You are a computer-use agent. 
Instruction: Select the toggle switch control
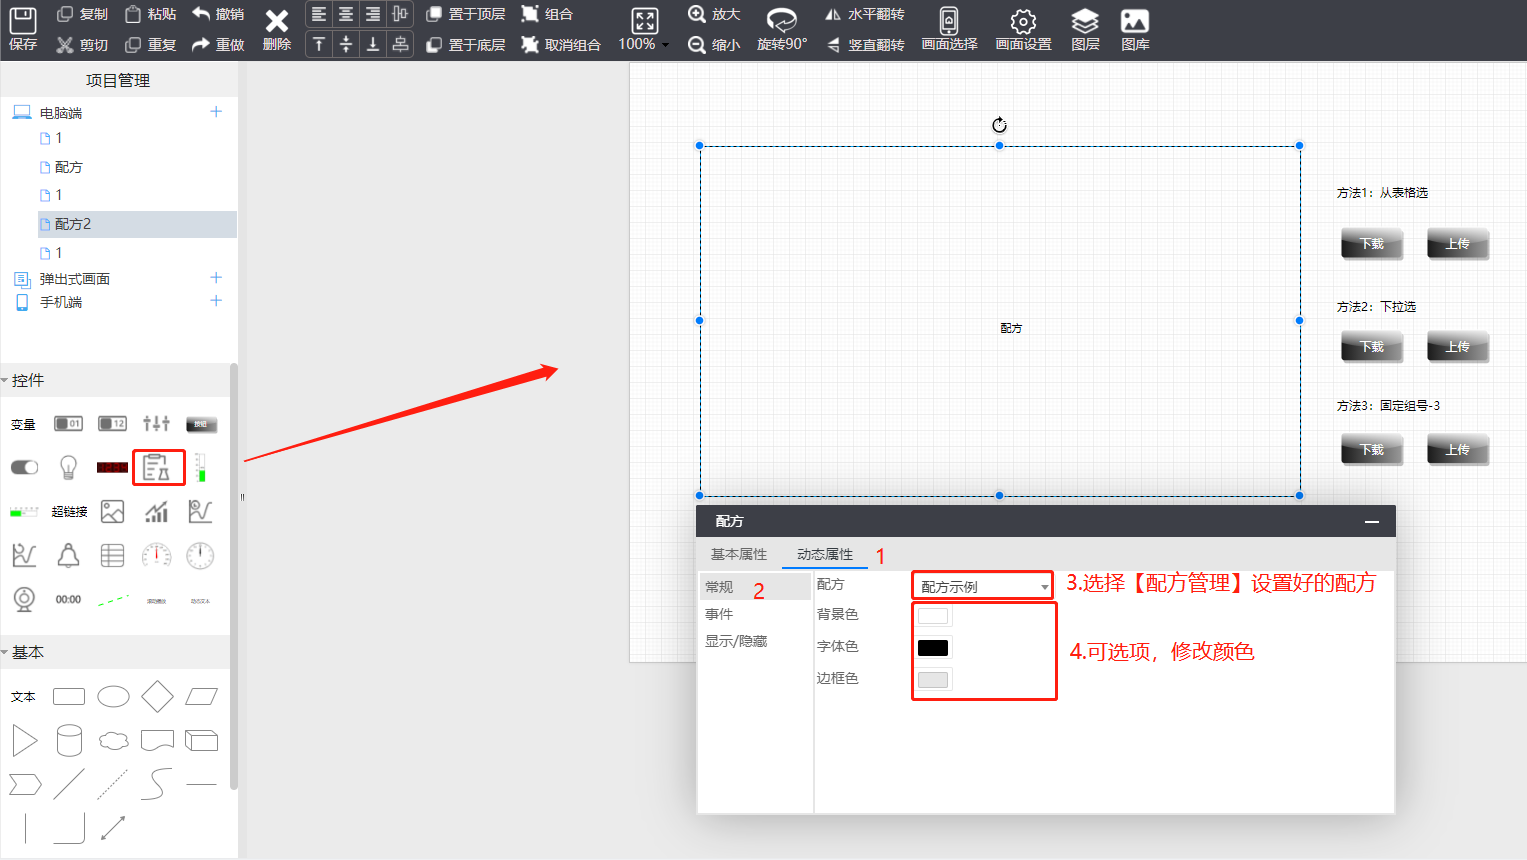pyautogui.click(x=24, y=467)
